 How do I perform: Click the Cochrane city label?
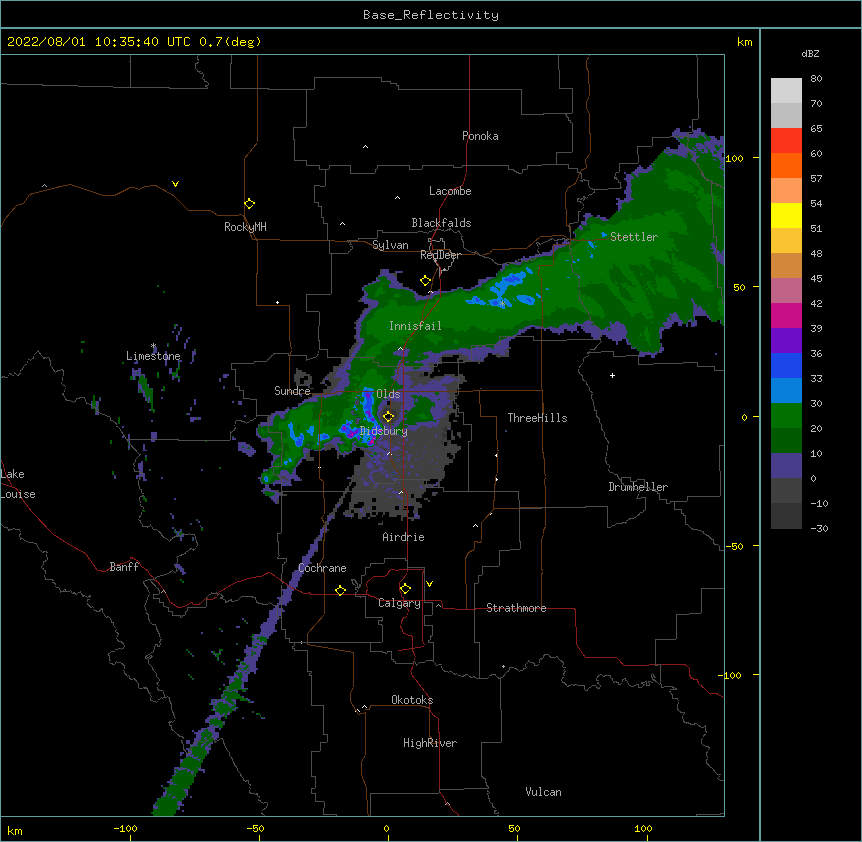tap(322, 568)
